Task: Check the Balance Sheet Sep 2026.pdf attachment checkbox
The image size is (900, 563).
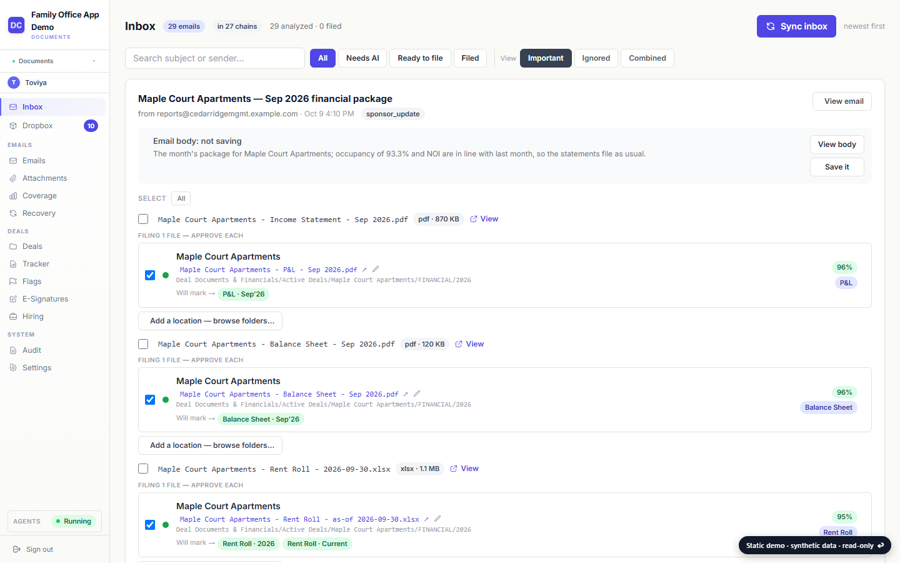Action: [x=143, y=344]
